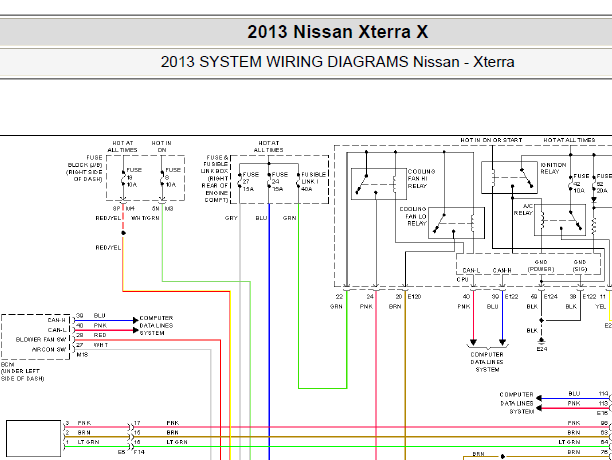This screenshot has width=612, height=460.
Task: Select the "2013 SYSTEM WIRING DIAGRAMS Nissan - Xterra" subtitle
Action: [338, 62]
